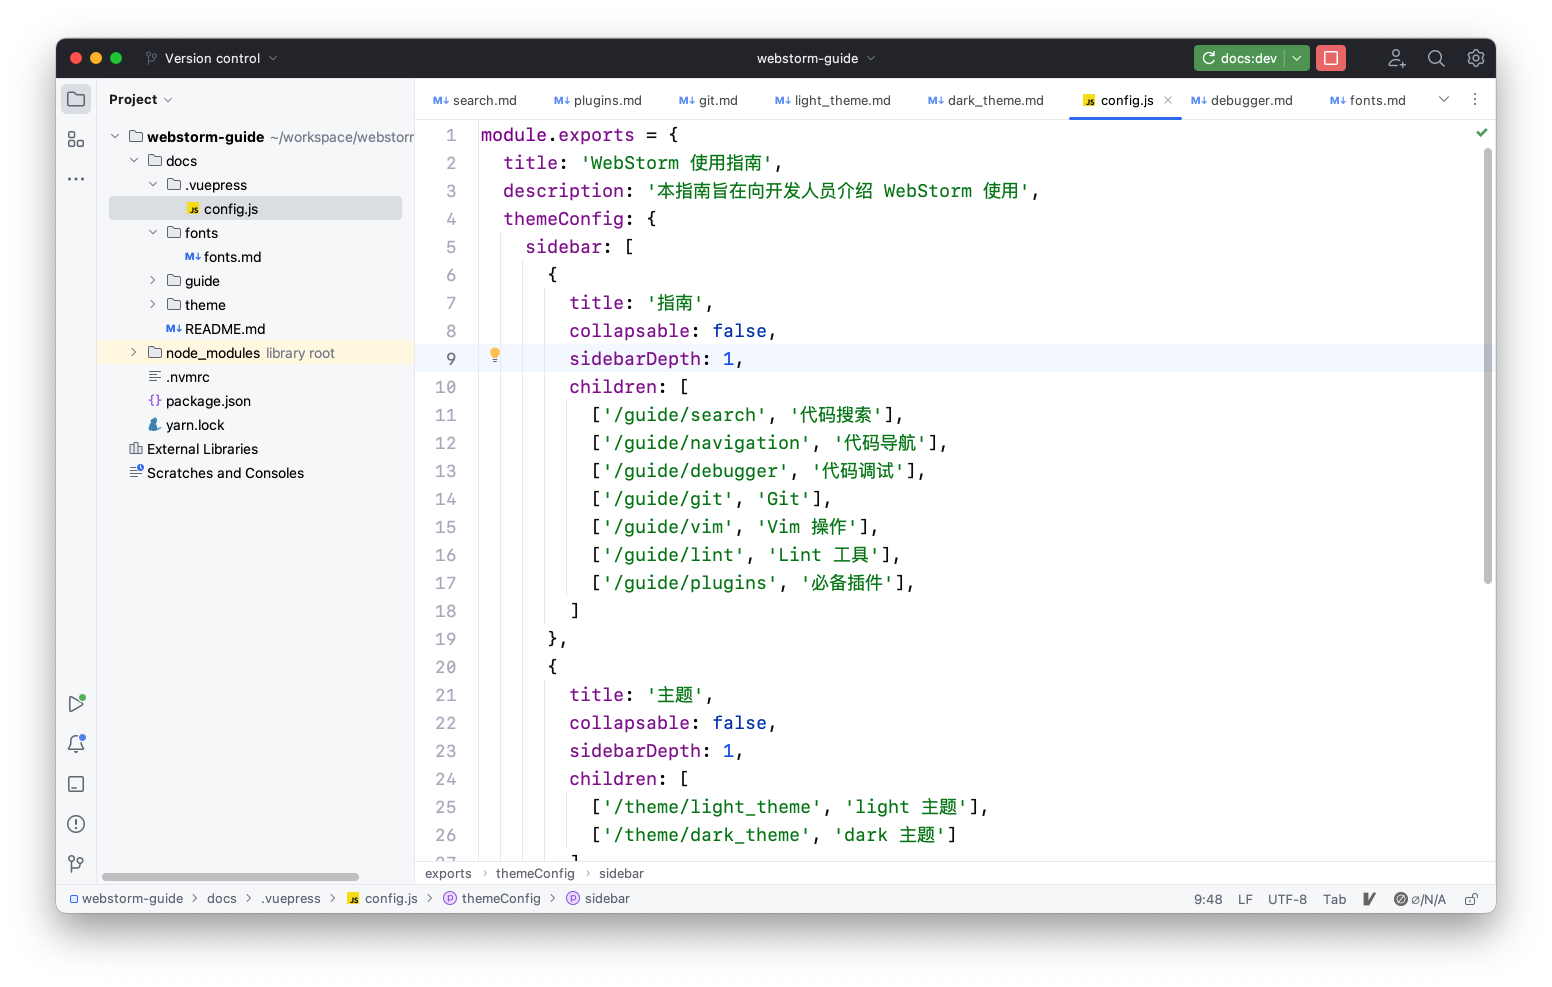Open the webstorm-guide project dropdown
Image resolution: width=1552 pixels, height=987 pixels.
[x=816, y=58]
